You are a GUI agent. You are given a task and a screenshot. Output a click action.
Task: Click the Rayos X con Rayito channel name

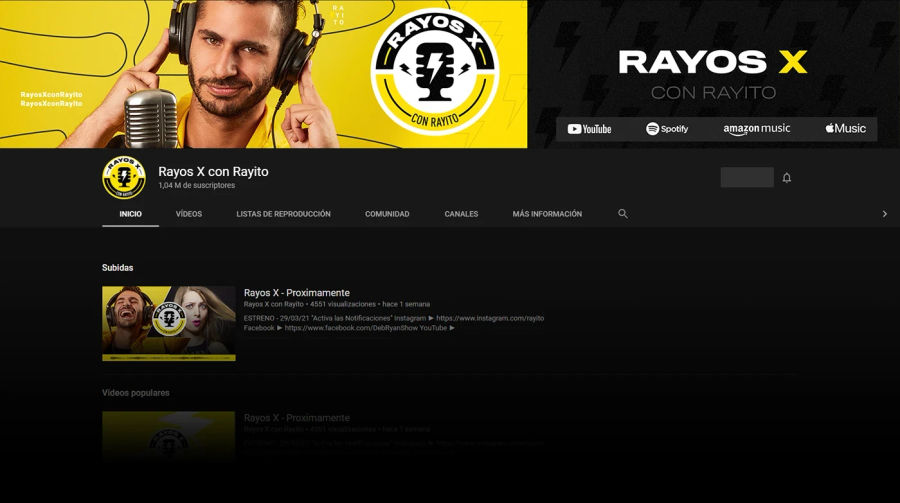tap(214, 172)
